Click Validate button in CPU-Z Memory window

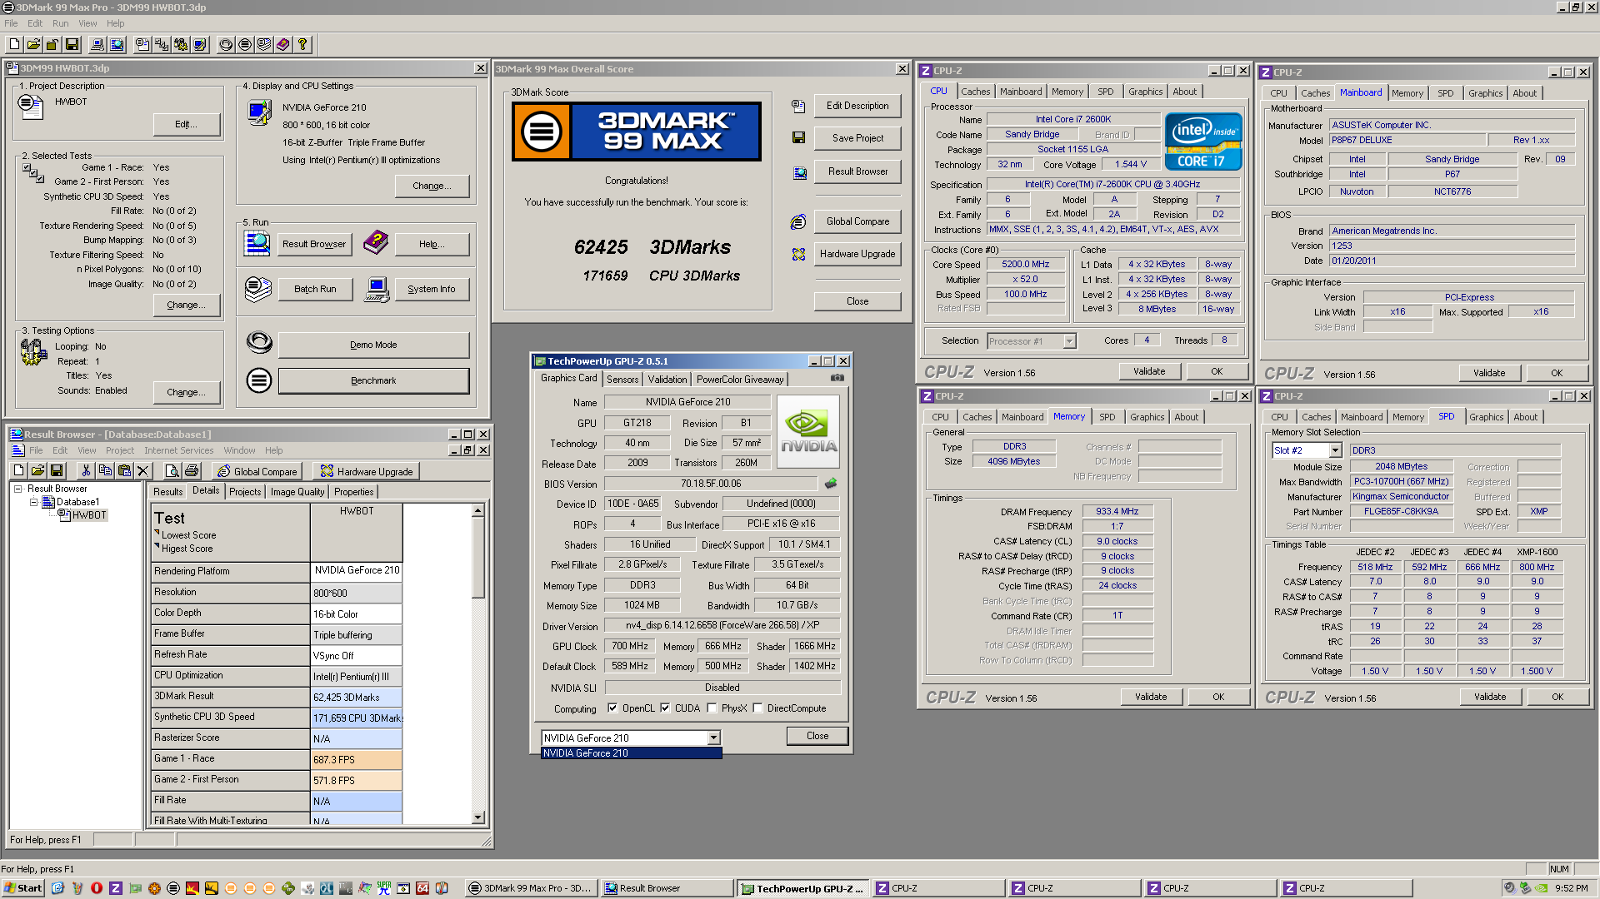(x=1150, y=697)
